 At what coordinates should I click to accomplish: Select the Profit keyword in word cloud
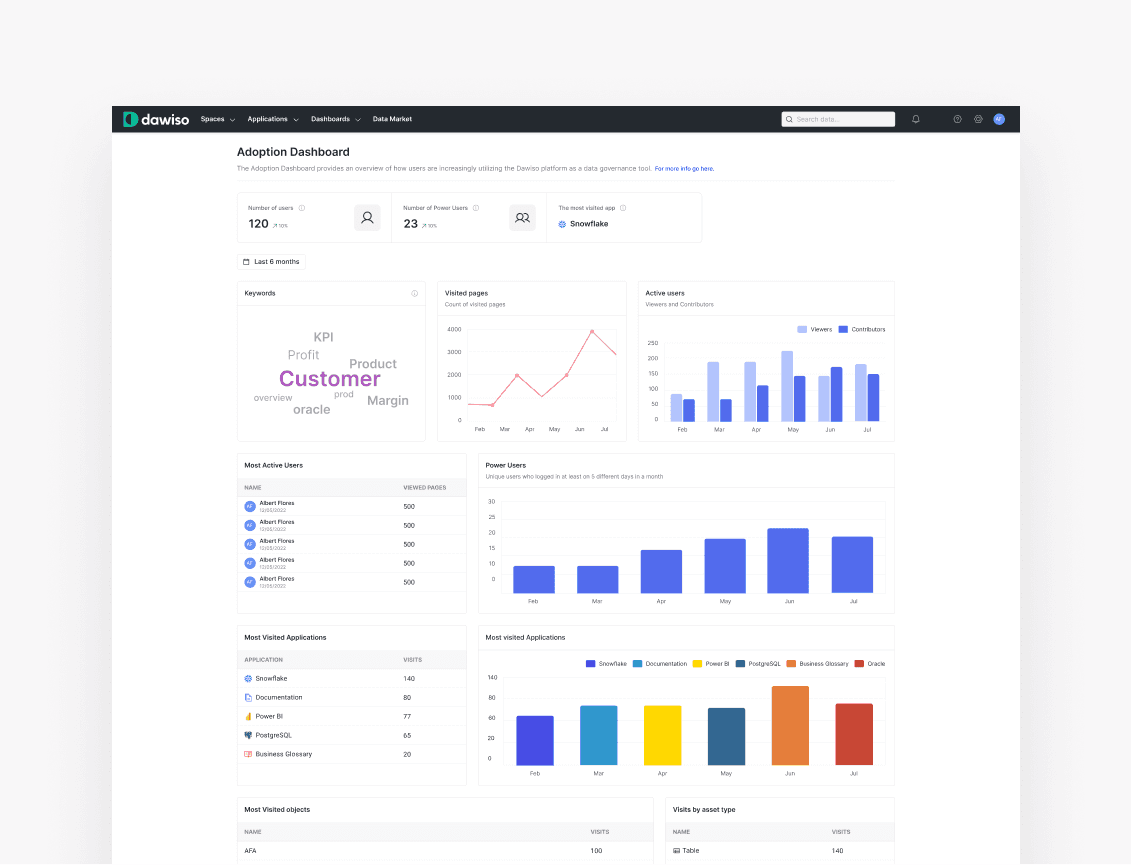[303, 355]
